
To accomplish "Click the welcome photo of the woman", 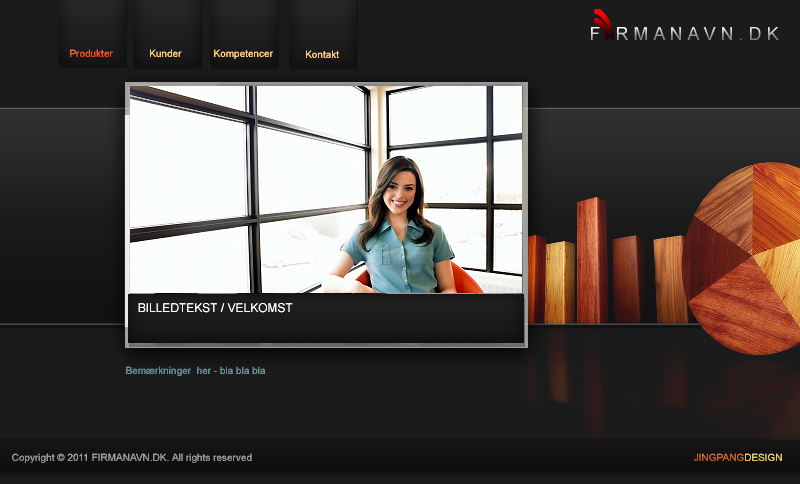I will click(x=326, y=189).
